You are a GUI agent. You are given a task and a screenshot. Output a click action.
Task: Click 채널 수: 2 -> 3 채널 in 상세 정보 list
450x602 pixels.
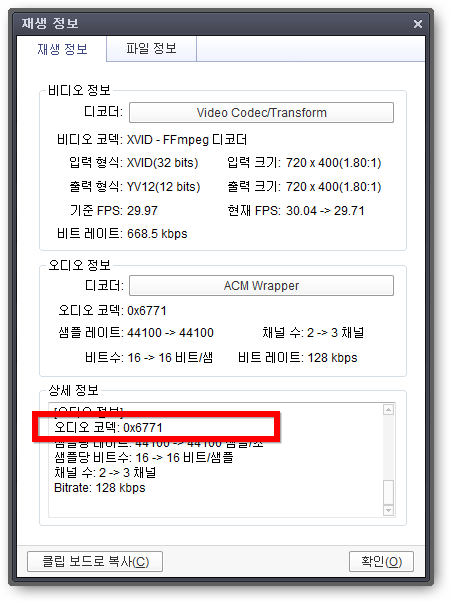tap(105, 472)
